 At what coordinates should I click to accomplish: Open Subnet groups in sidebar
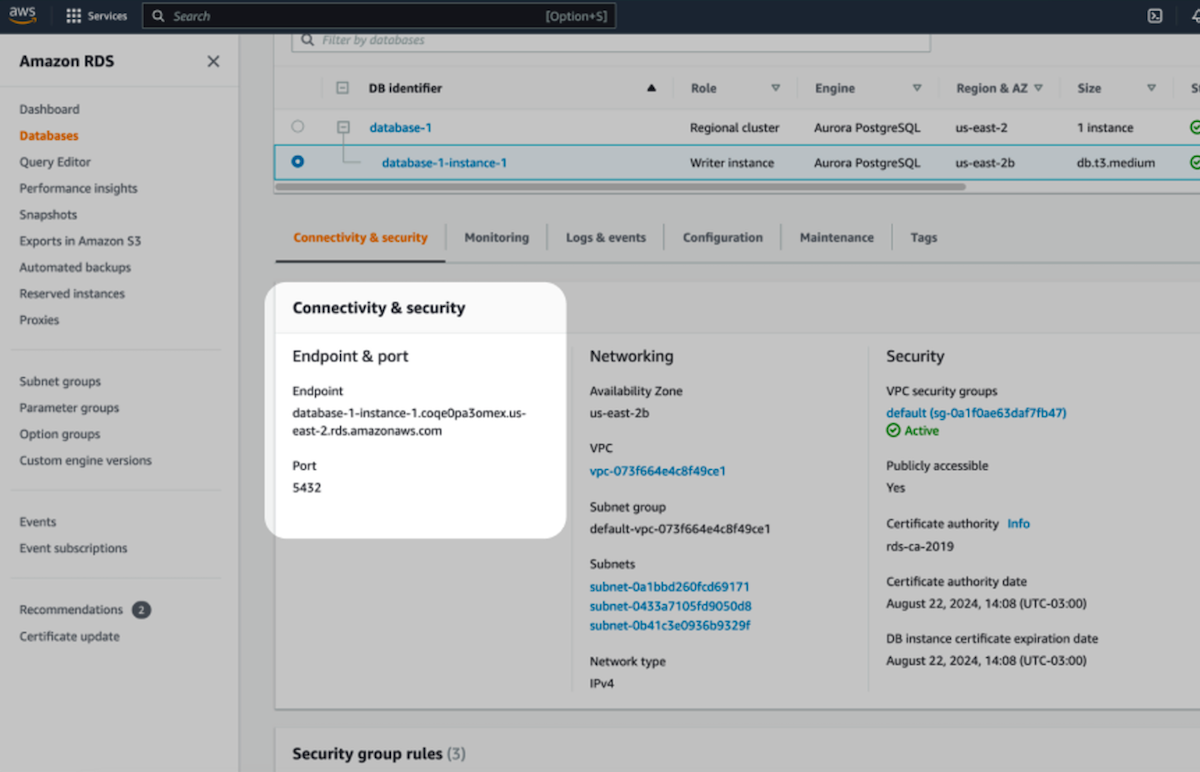[60, 382]
